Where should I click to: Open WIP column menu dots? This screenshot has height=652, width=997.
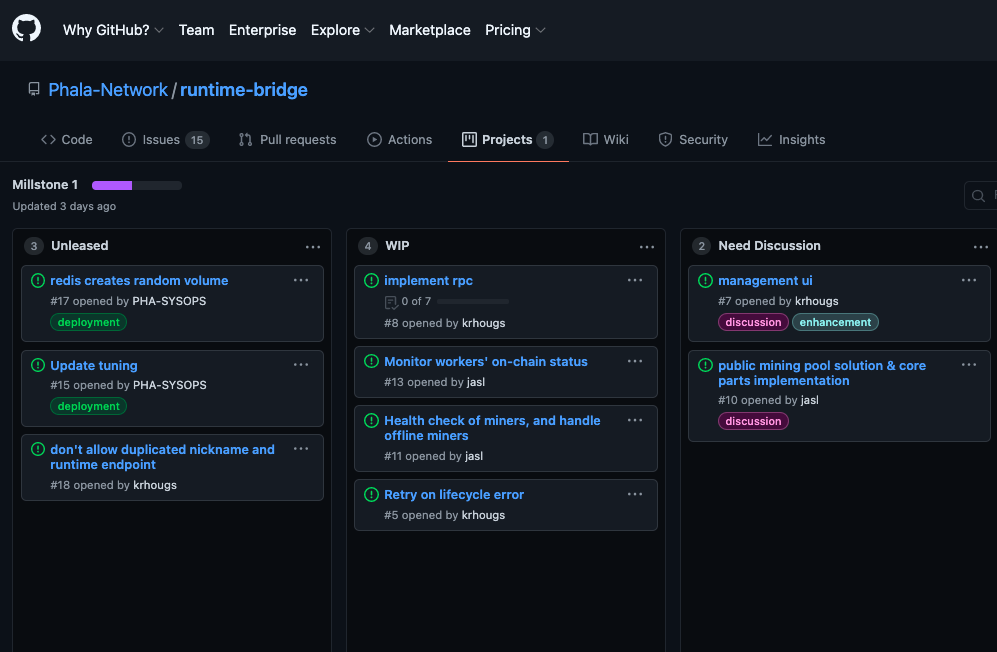[647, 247]
